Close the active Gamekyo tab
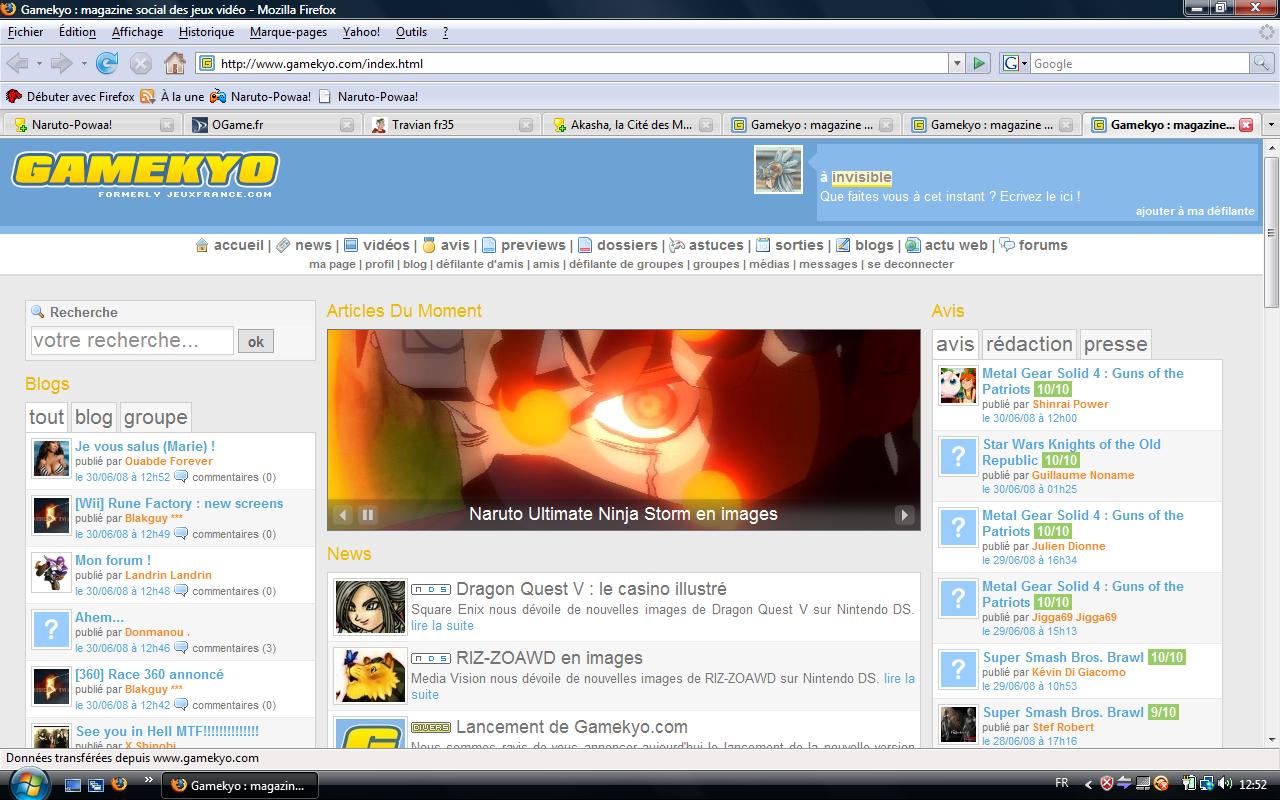 click(1246, 125)
